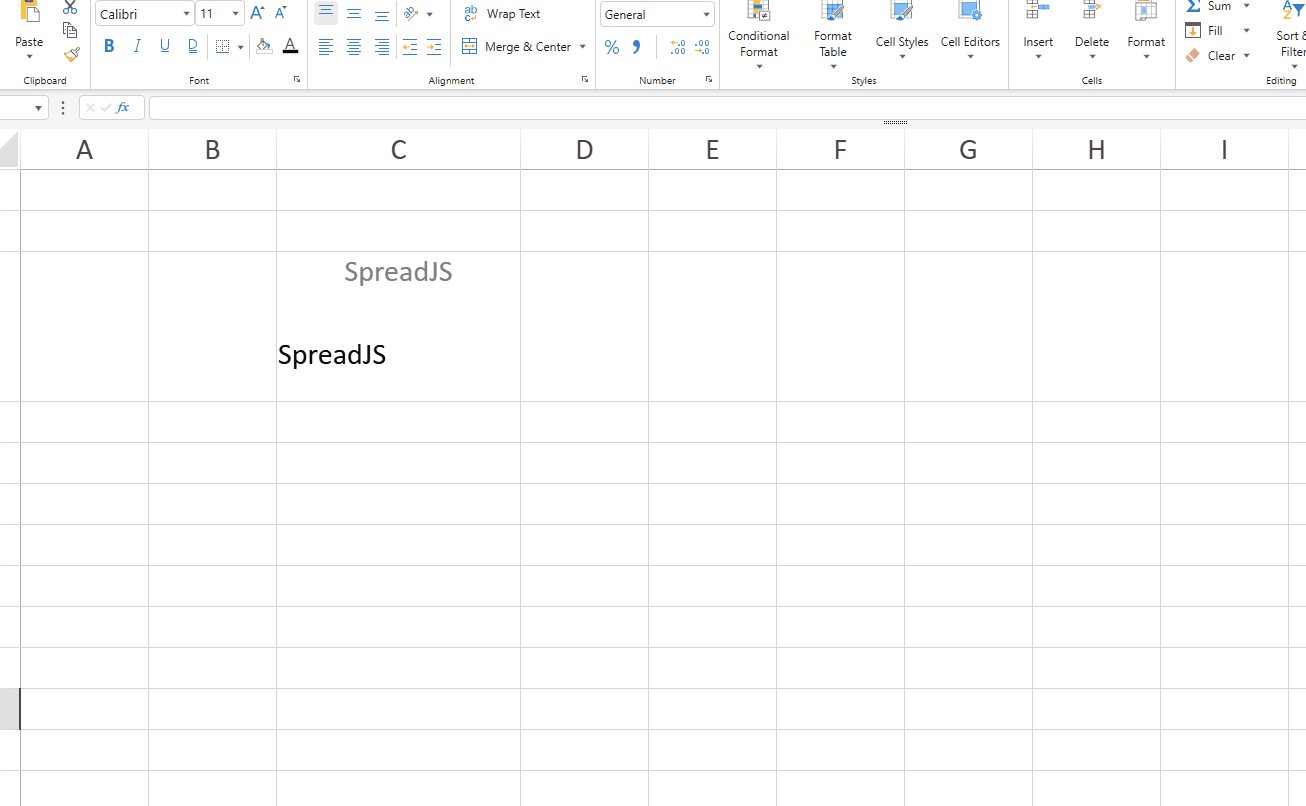Select column C header
The image size is (1306, 806).
(398, 150)
